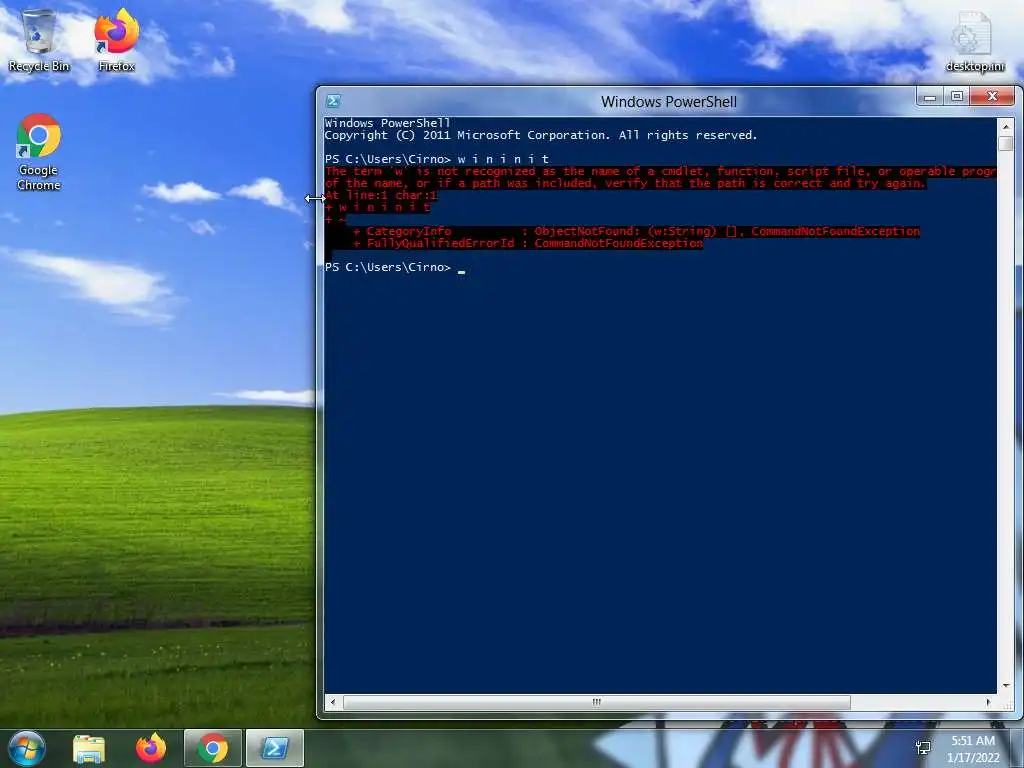Open the clock showing 5:51 AM

[x=973, y=749]
